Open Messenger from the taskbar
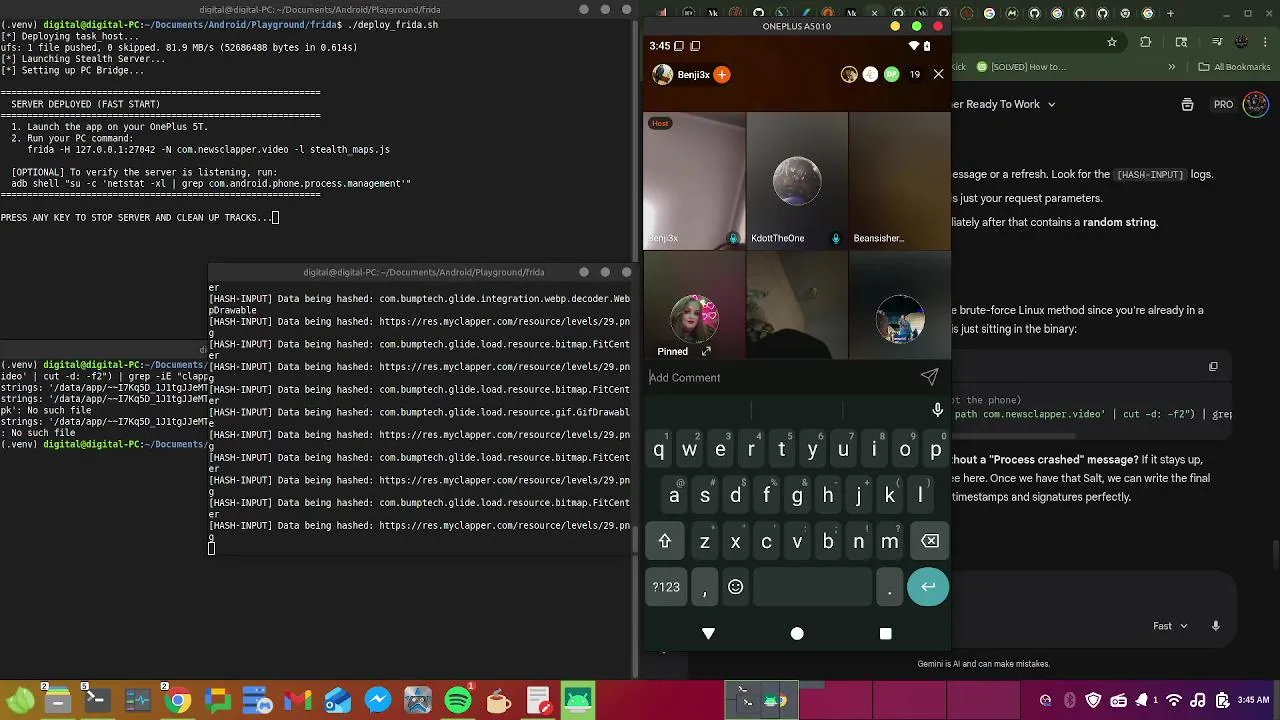 click(x=377, y=701)
